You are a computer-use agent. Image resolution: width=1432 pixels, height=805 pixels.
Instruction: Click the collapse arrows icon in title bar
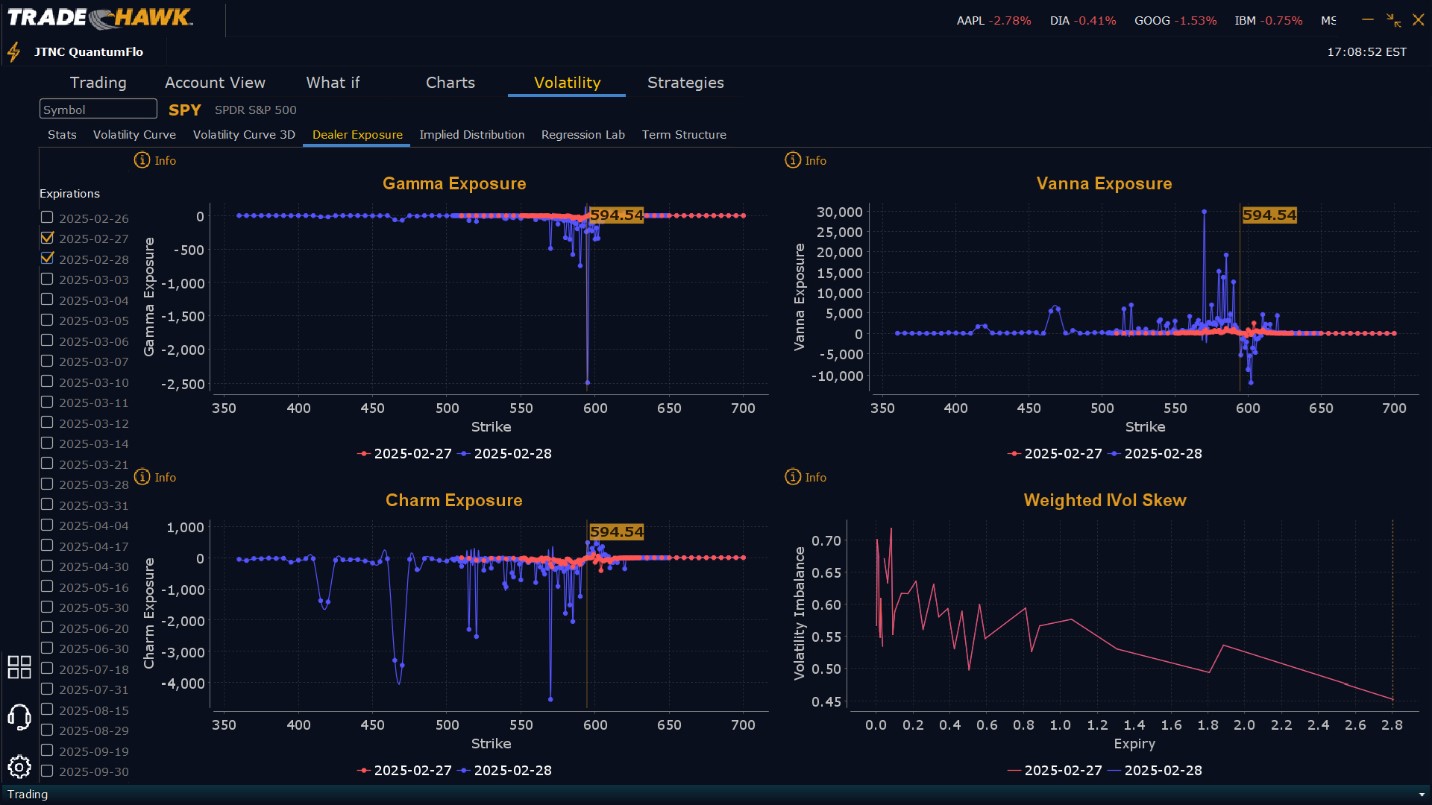pos(1394,20)
